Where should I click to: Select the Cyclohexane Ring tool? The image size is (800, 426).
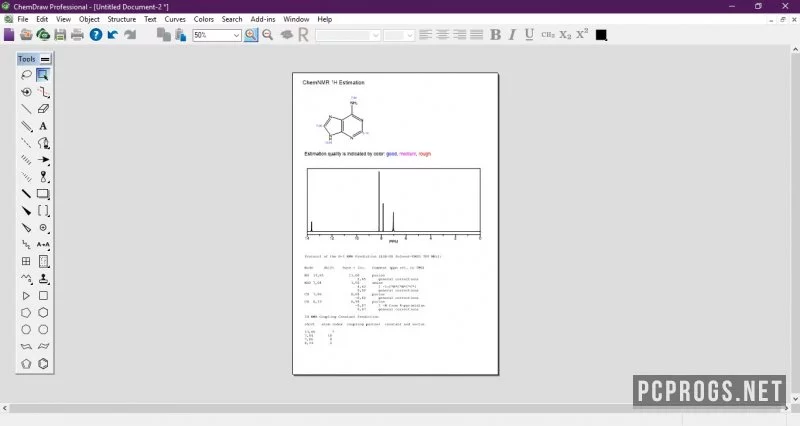point(43,313)
